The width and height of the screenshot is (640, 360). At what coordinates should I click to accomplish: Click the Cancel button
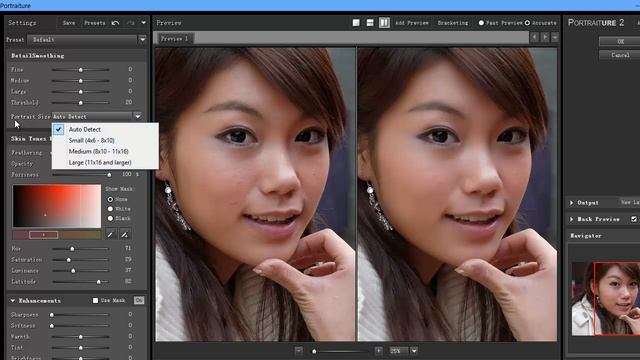[x=620, y=55]
